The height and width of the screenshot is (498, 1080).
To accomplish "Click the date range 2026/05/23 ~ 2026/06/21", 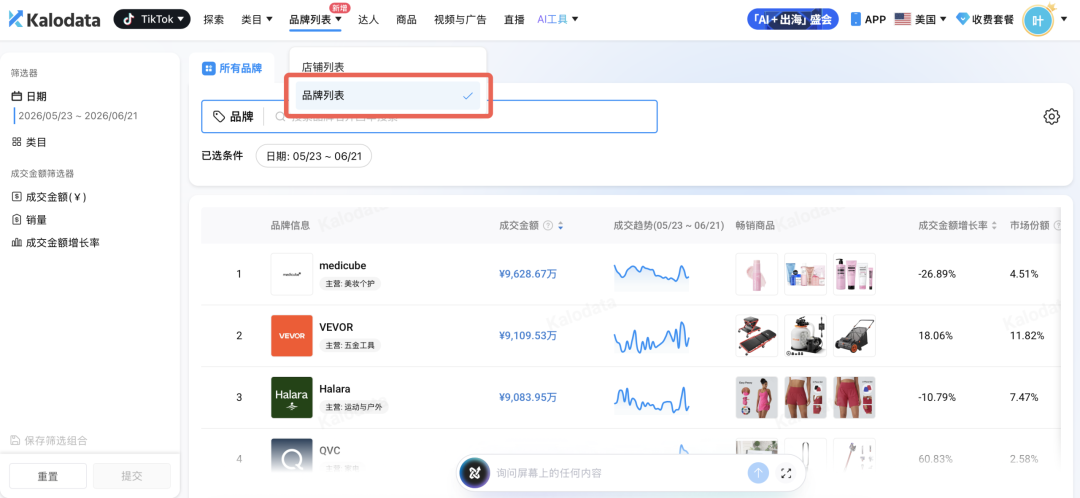I will (x=78, y=115).
